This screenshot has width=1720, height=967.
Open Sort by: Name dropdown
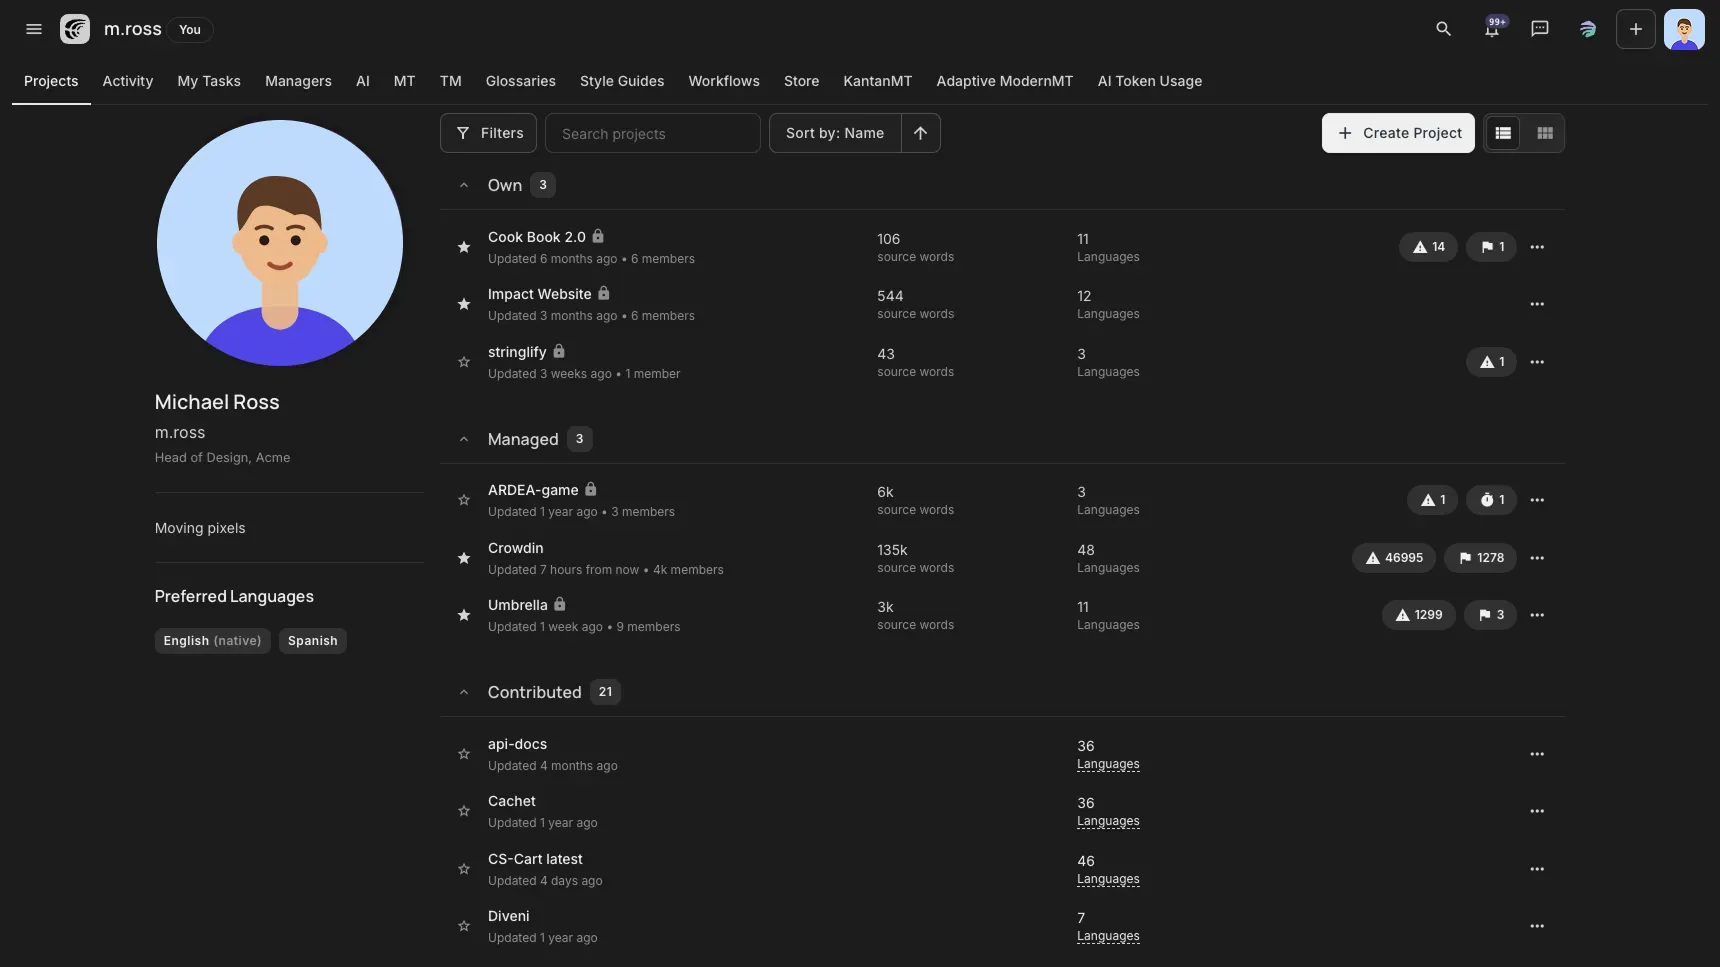[835, 133]
